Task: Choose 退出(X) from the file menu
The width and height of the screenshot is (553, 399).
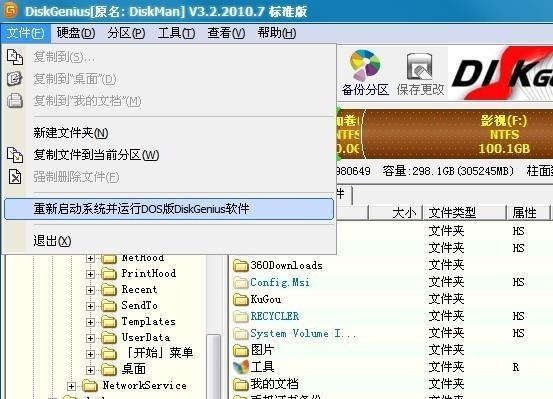Action: 169,241
